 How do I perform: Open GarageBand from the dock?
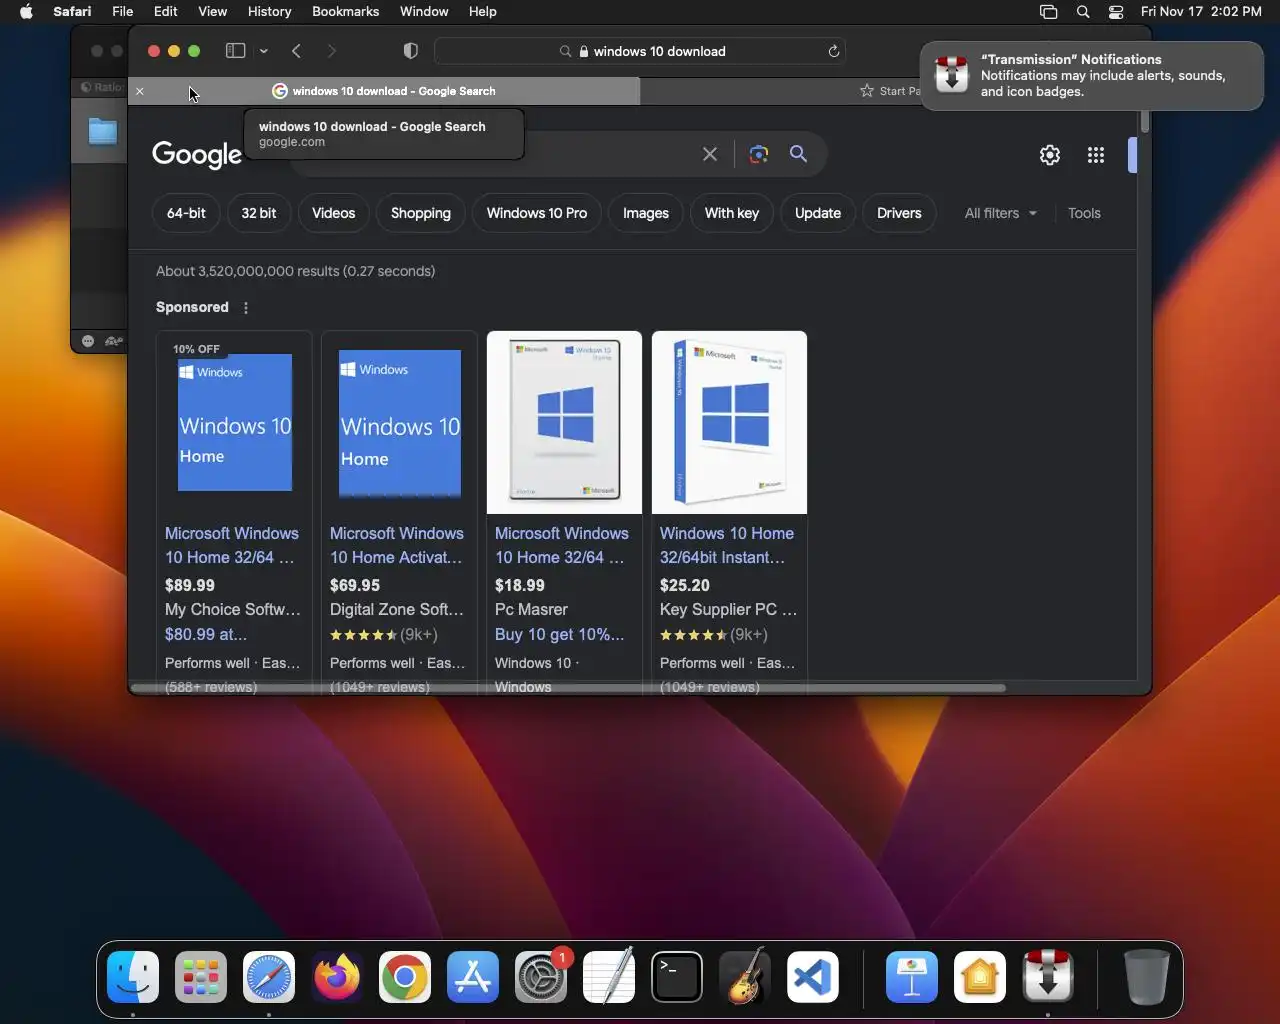(745, 977)
